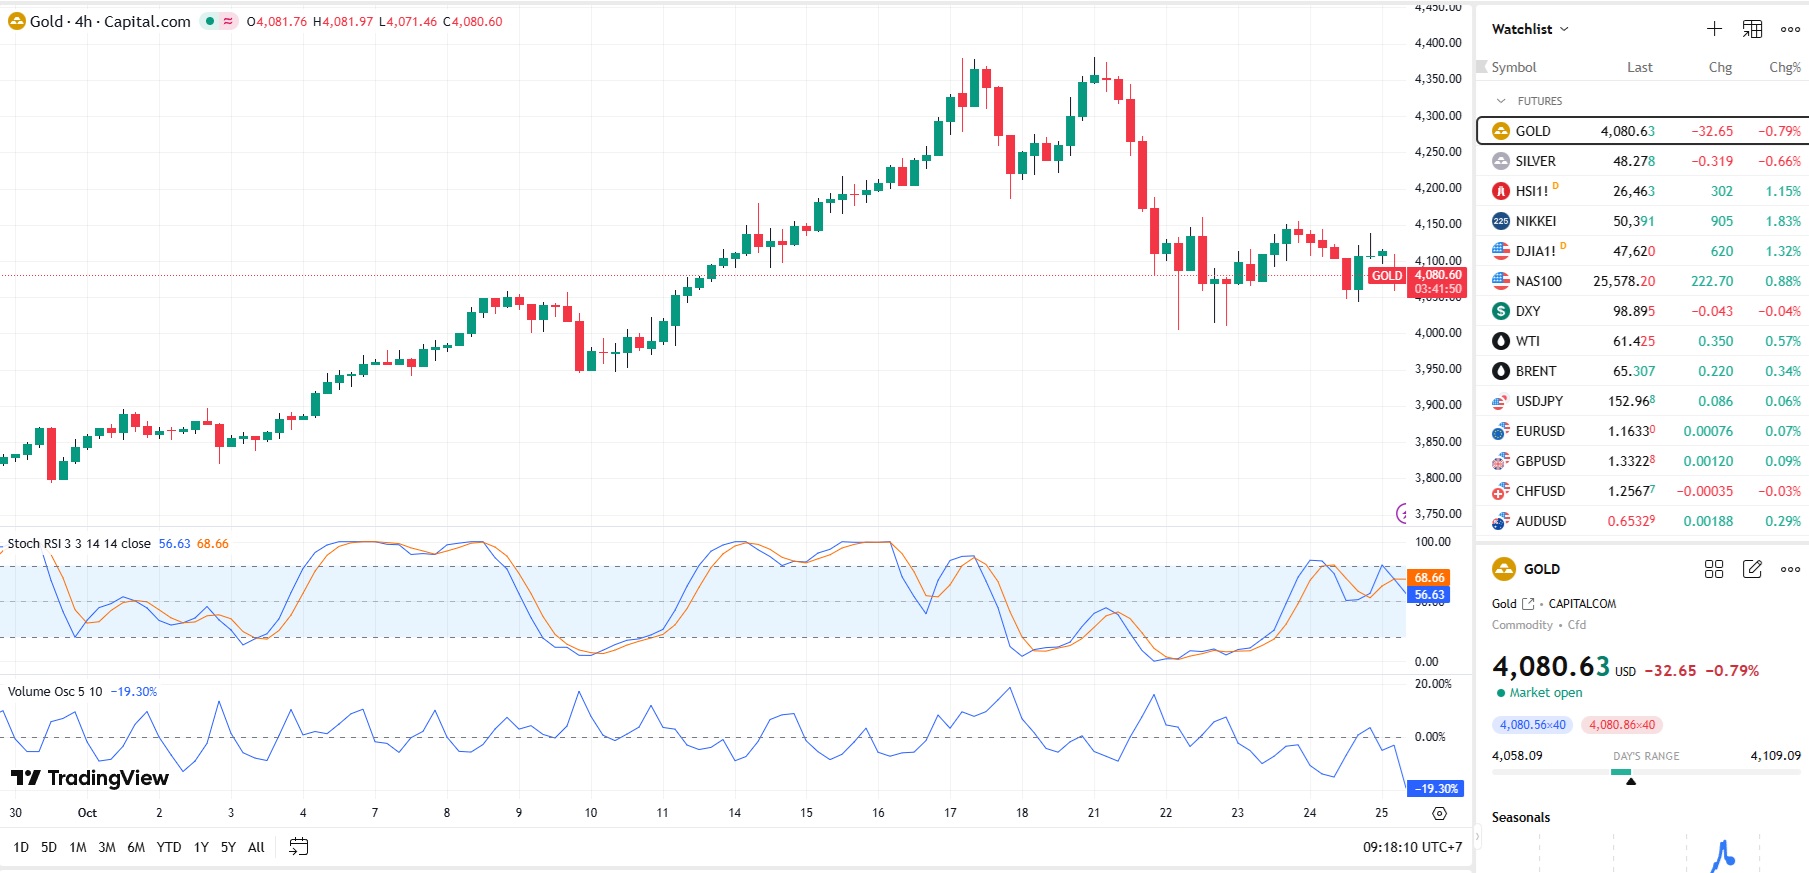Click the add symbol plus icon
Screen dimensions: 1809x873
click(1714, 29)
